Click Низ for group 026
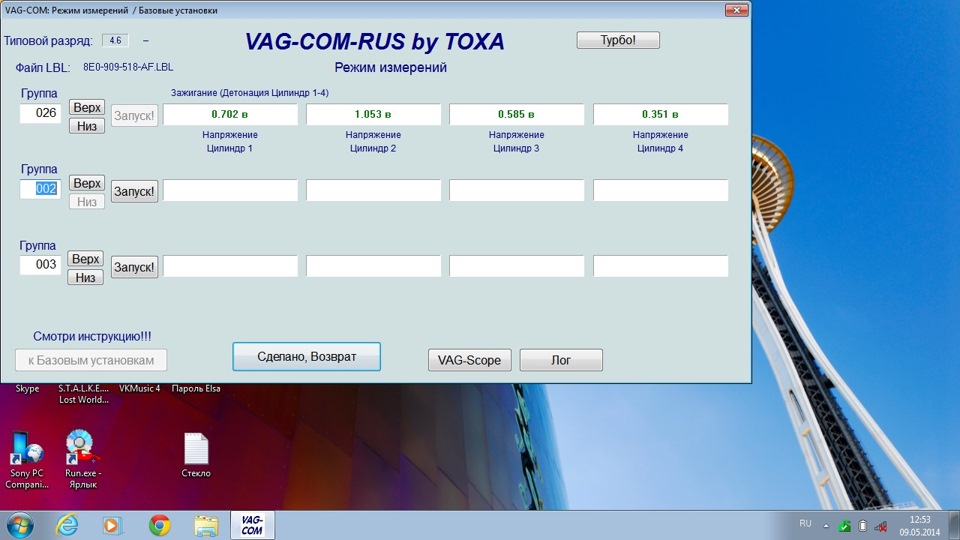The image size is (960, 540). pyautogui.click(x=86, y=126)
